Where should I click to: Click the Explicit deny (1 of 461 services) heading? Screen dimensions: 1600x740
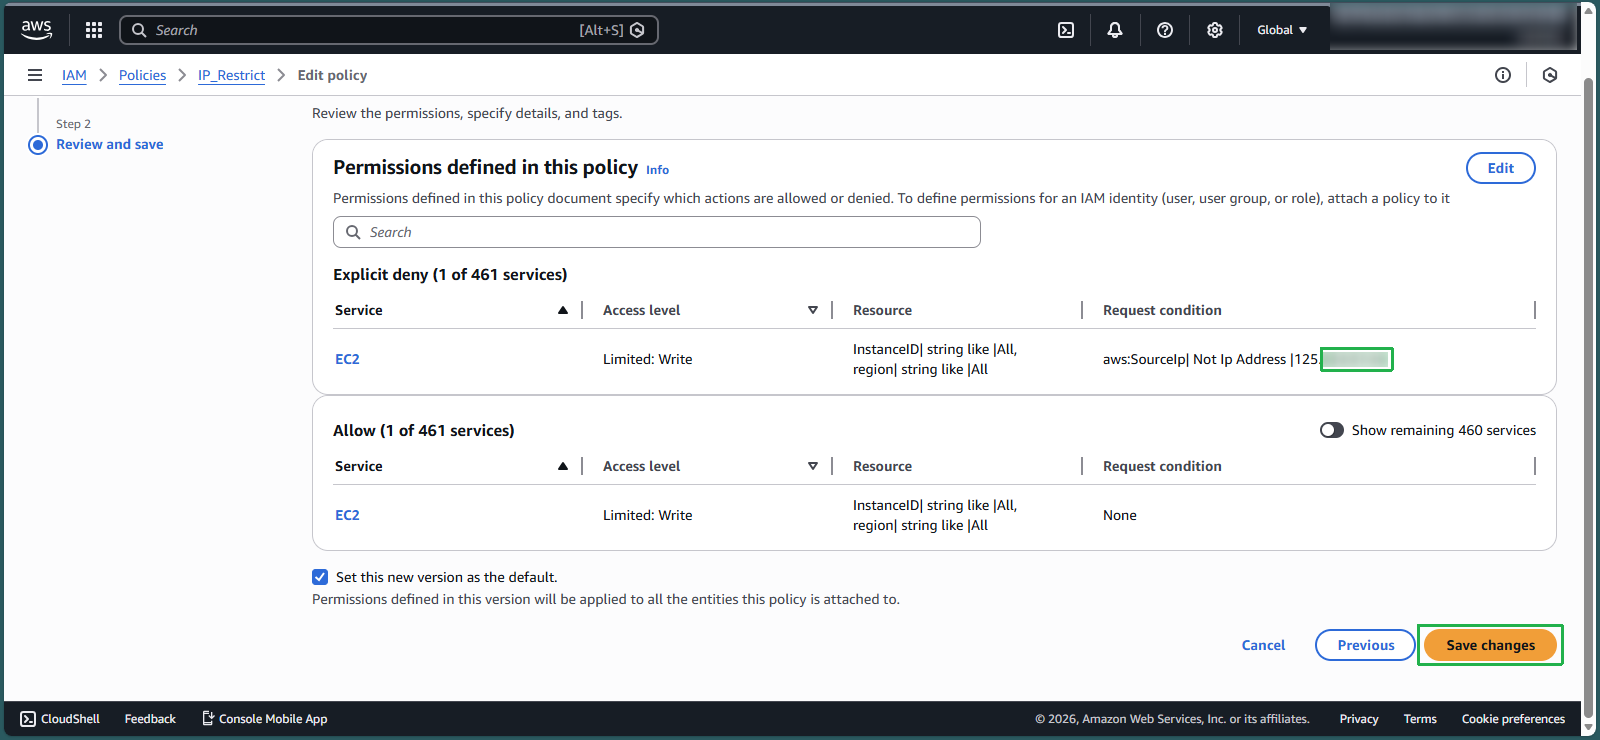[x=450, y=274]
